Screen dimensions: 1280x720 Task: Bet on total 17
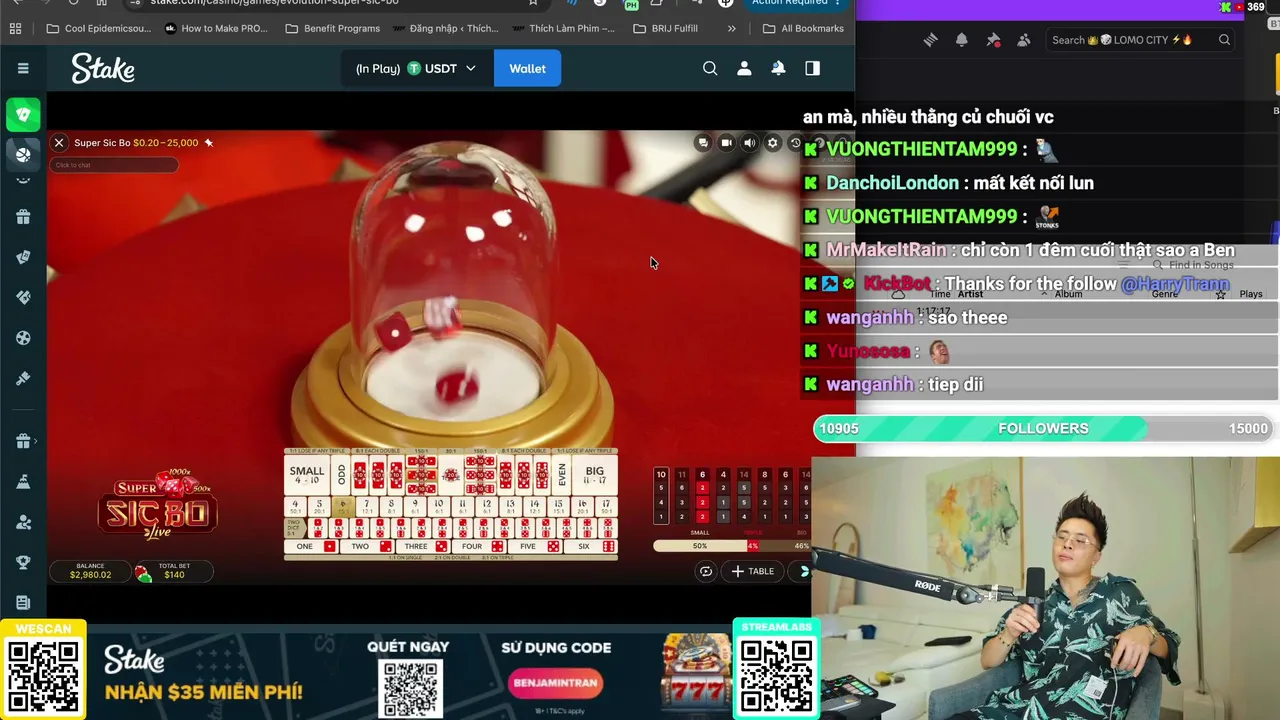click(x=605, y=506)
